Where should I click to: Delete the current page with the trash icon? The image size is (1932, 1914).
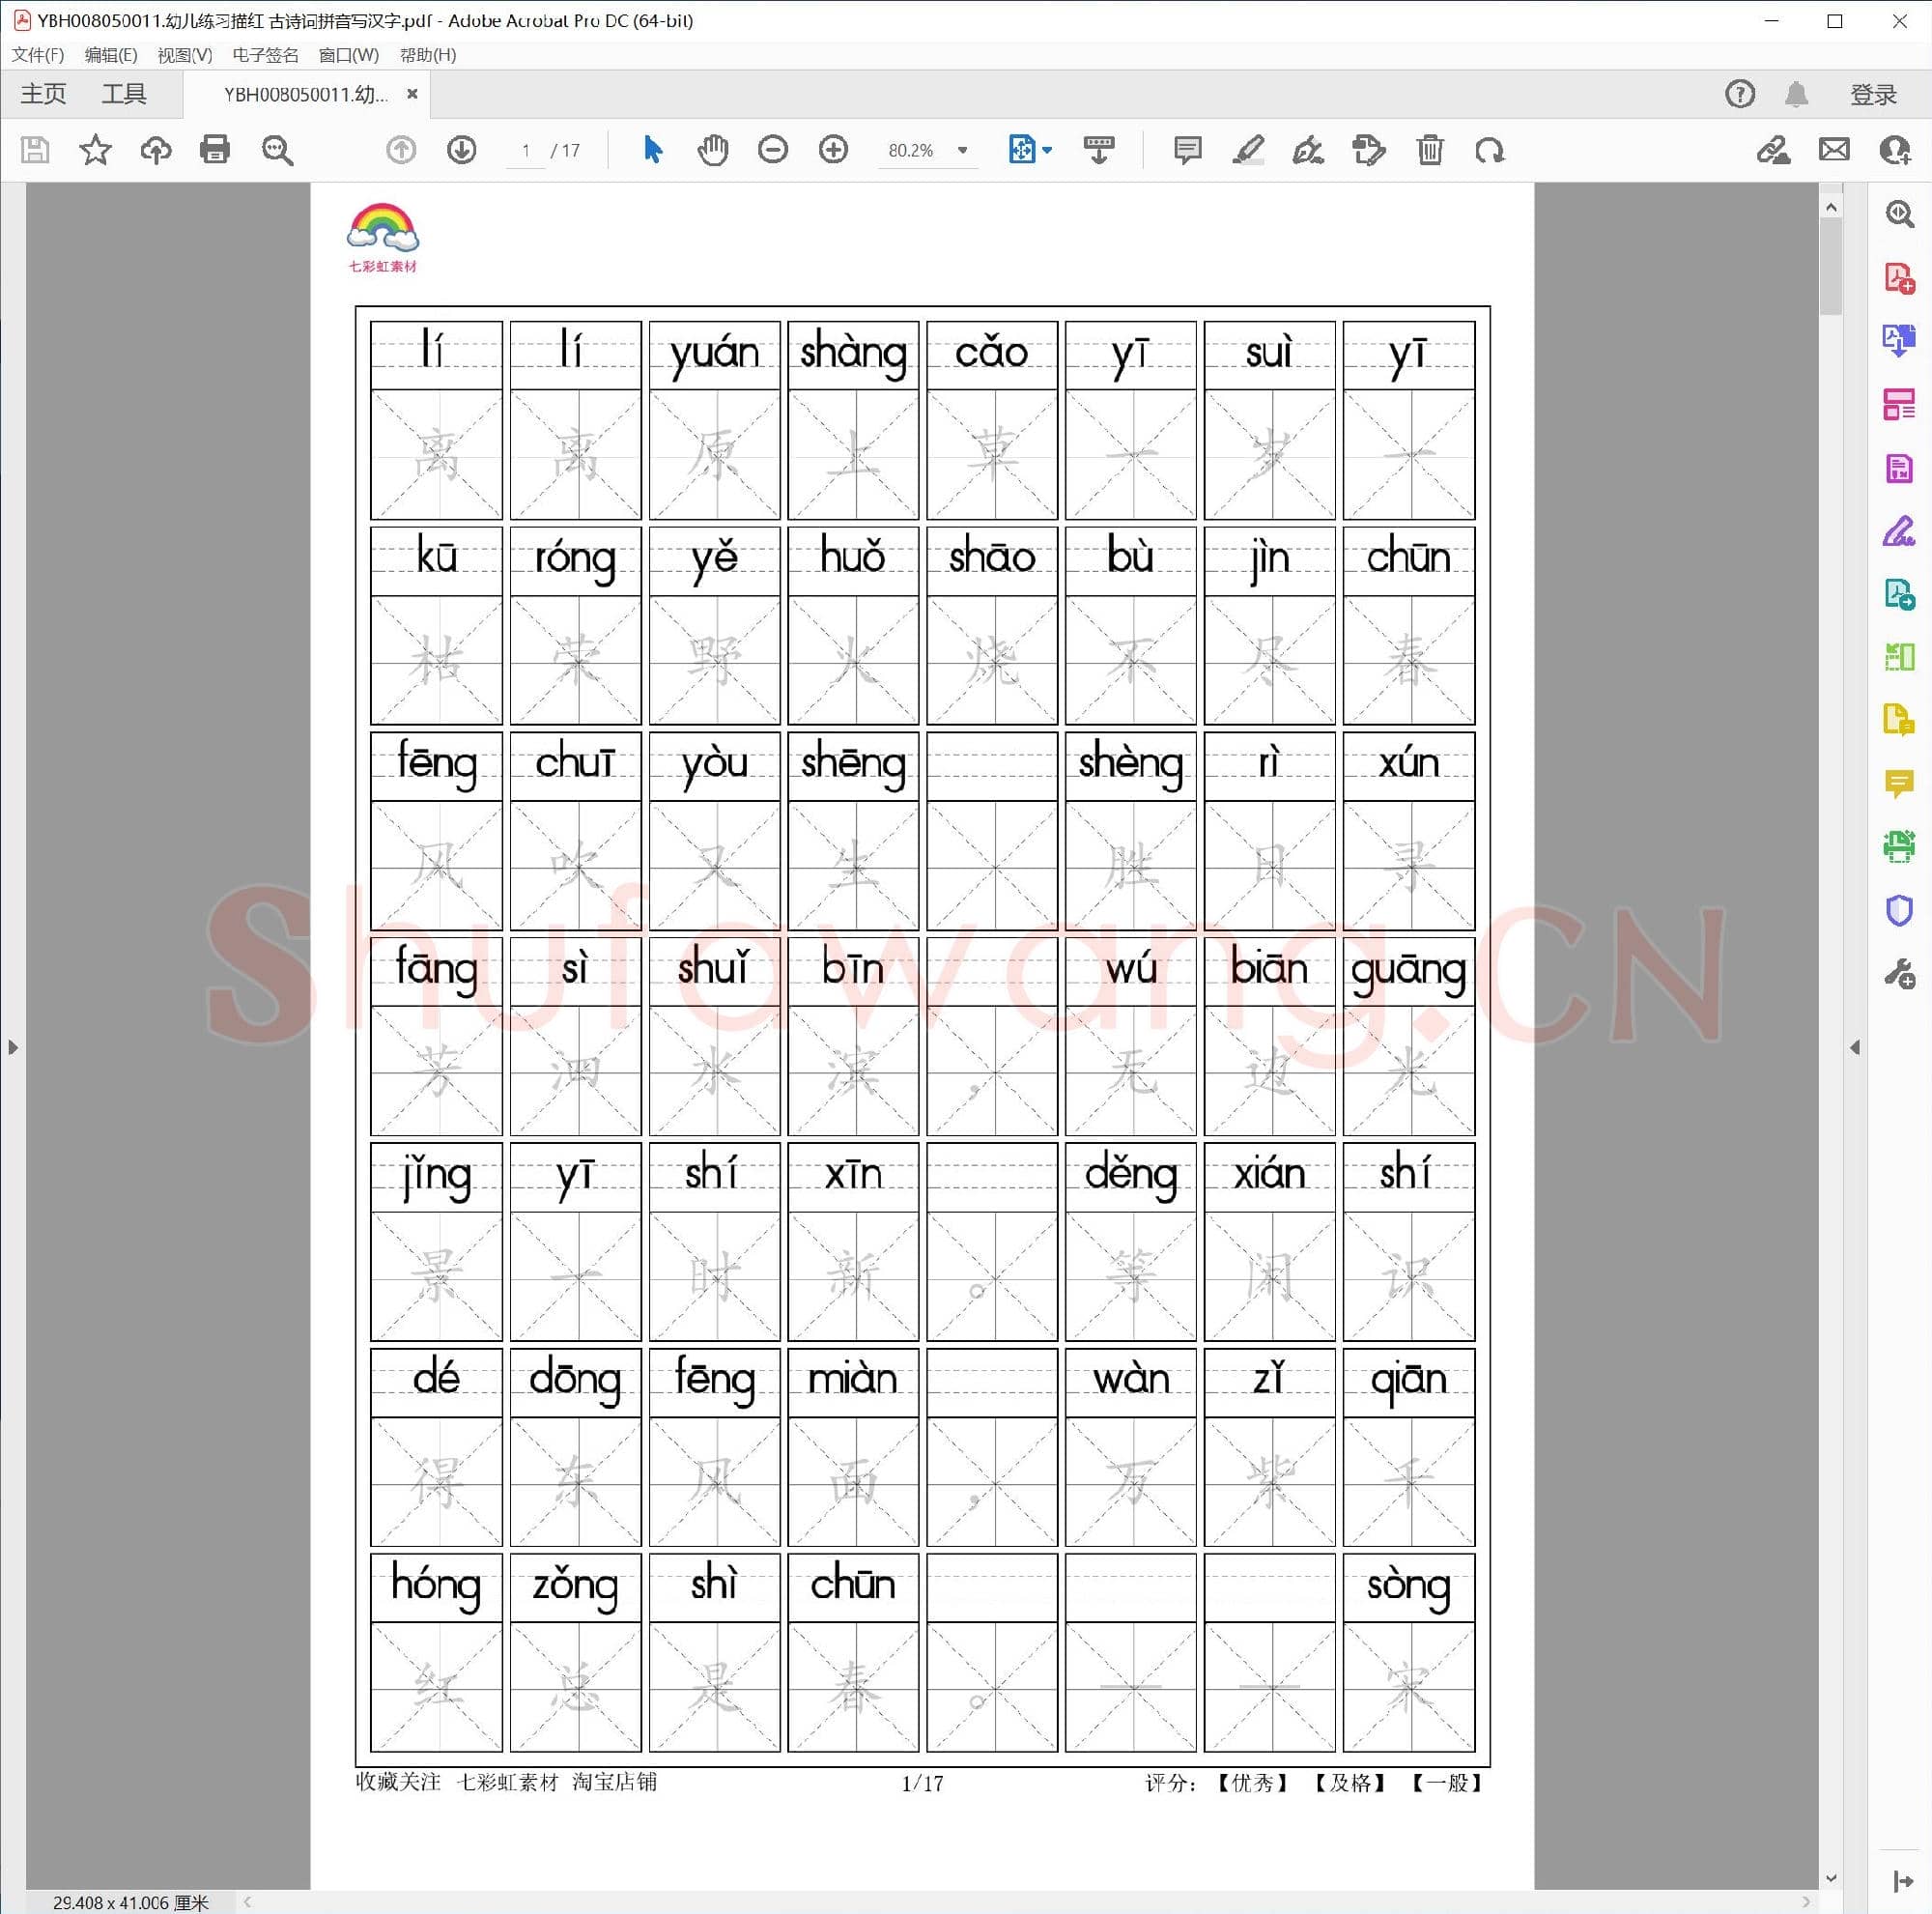point(1429,150)
